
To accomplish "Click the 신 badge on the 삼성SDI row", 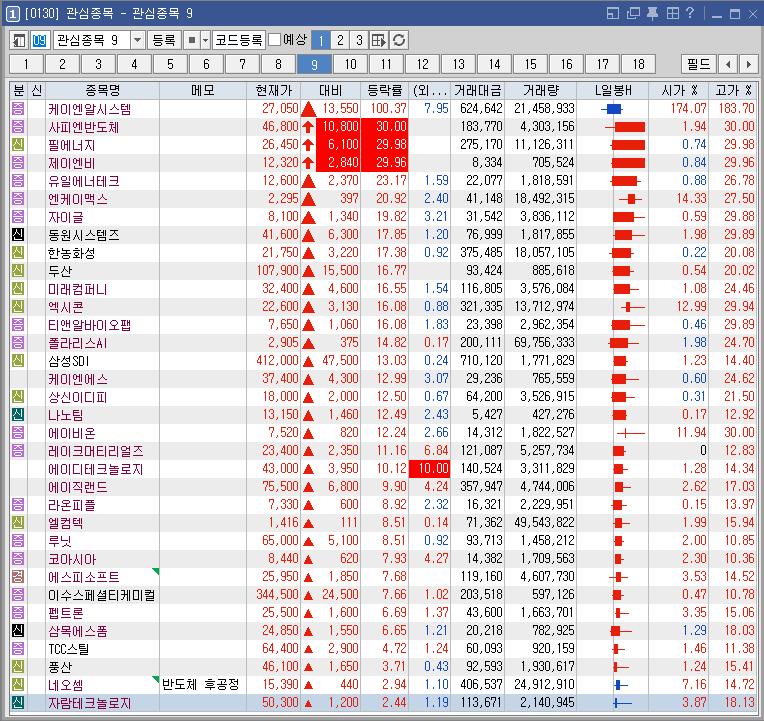I will [x=18, y=360].
